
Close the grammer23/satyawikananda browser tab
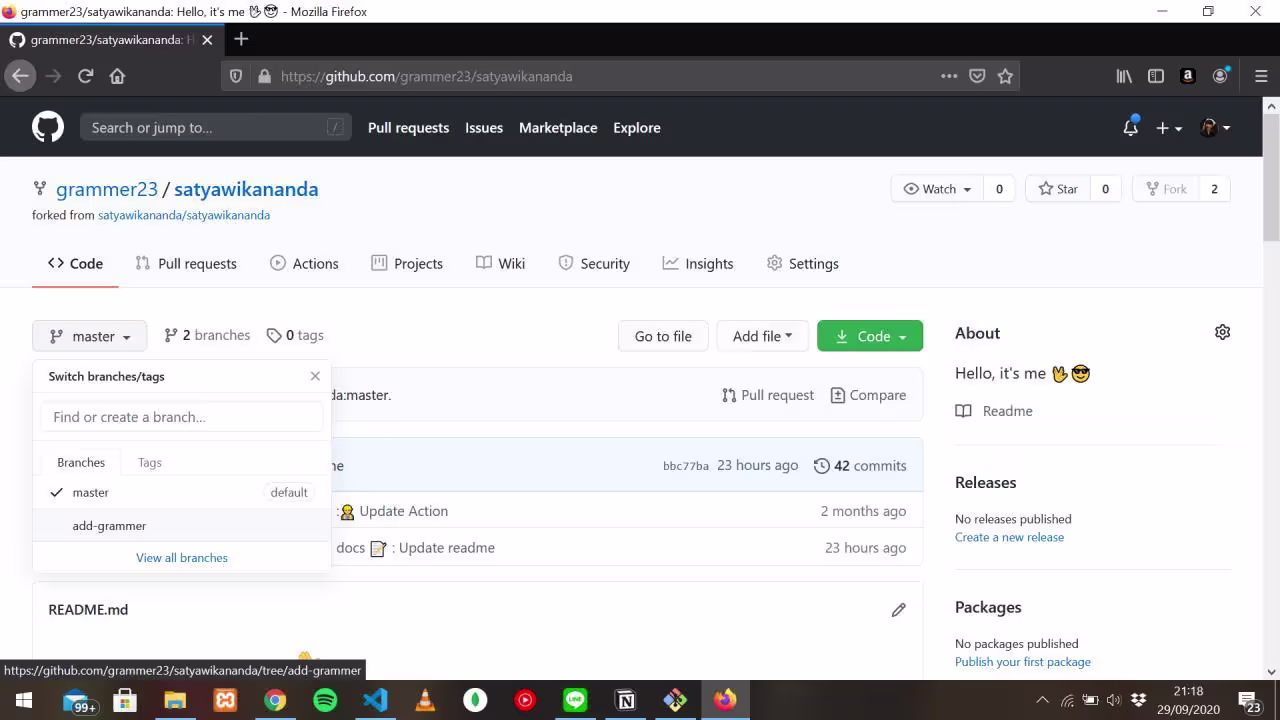(207, 40)
